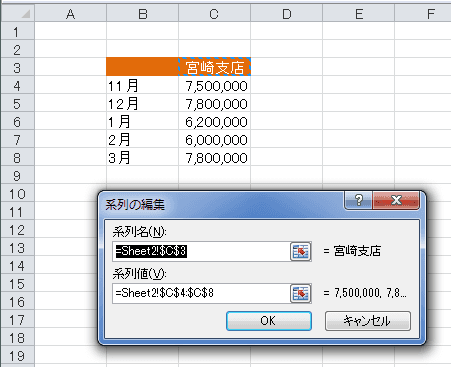
Task: Select row 9 header
Action: pos(17,176)
